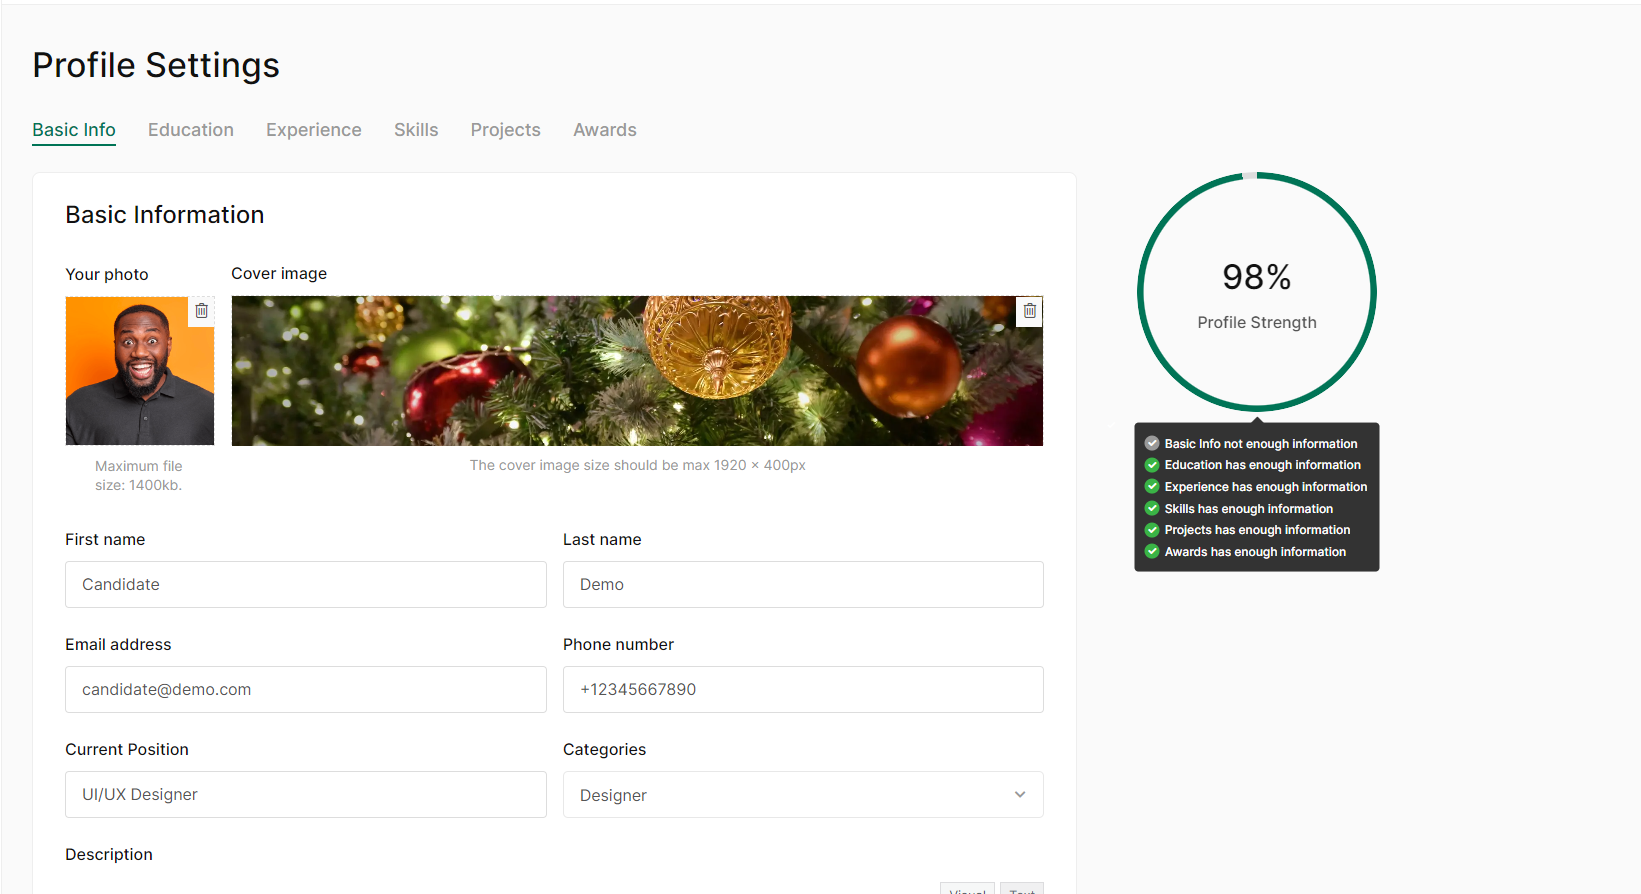Edit the Current Position field

tap(305, 794)
